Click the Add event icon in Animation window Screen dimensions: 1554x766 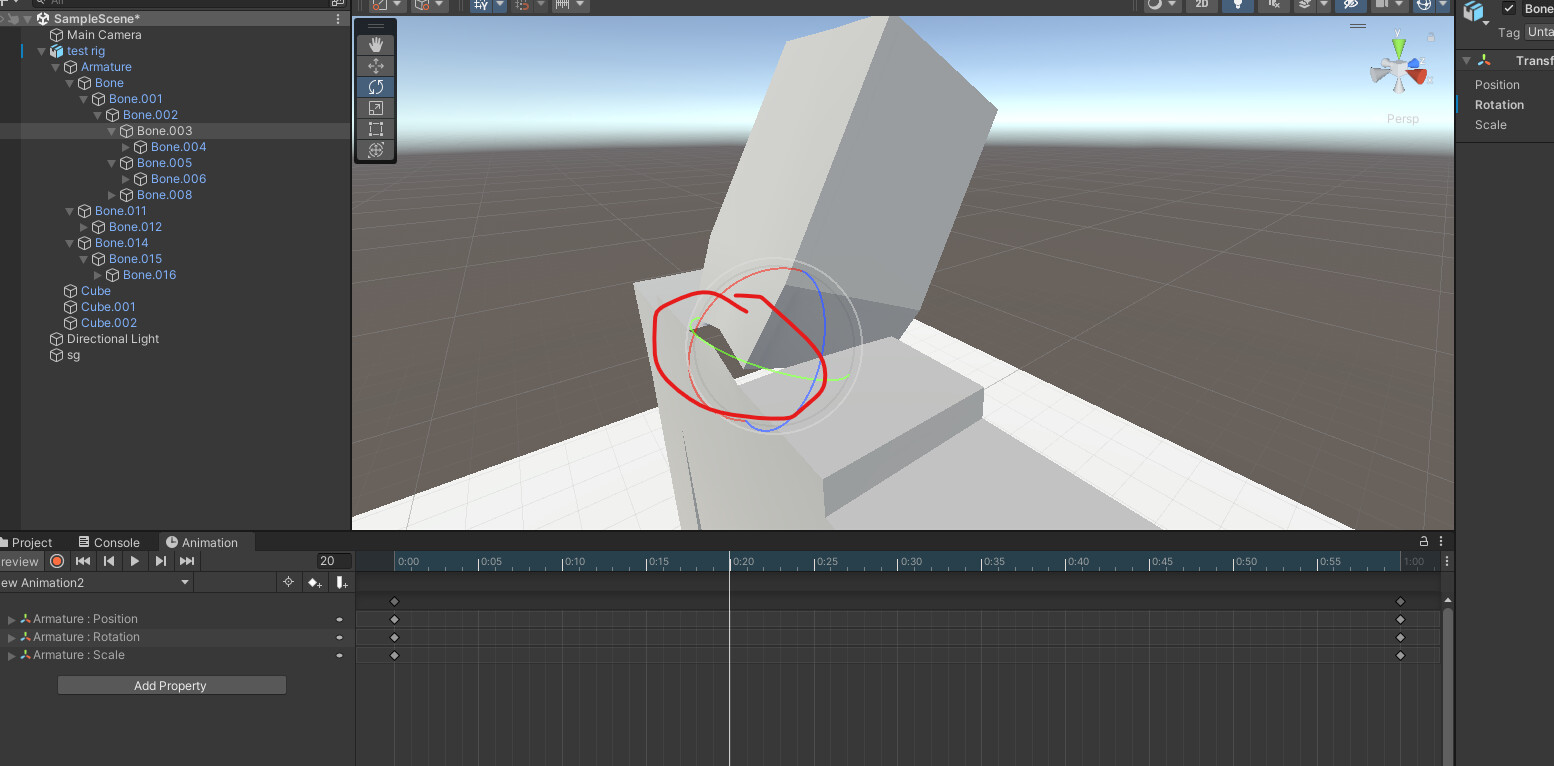(340, 582)
